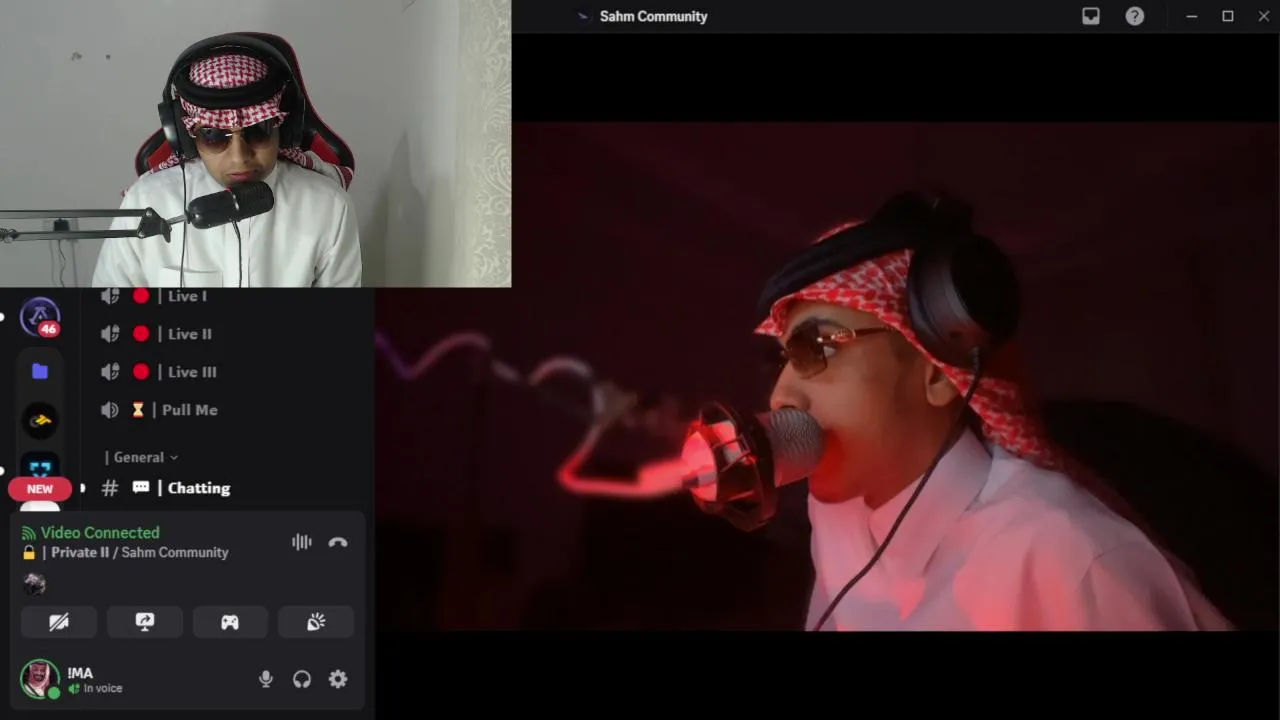Click the speaker icon beside Pull Me

click(x=110, y=410)
